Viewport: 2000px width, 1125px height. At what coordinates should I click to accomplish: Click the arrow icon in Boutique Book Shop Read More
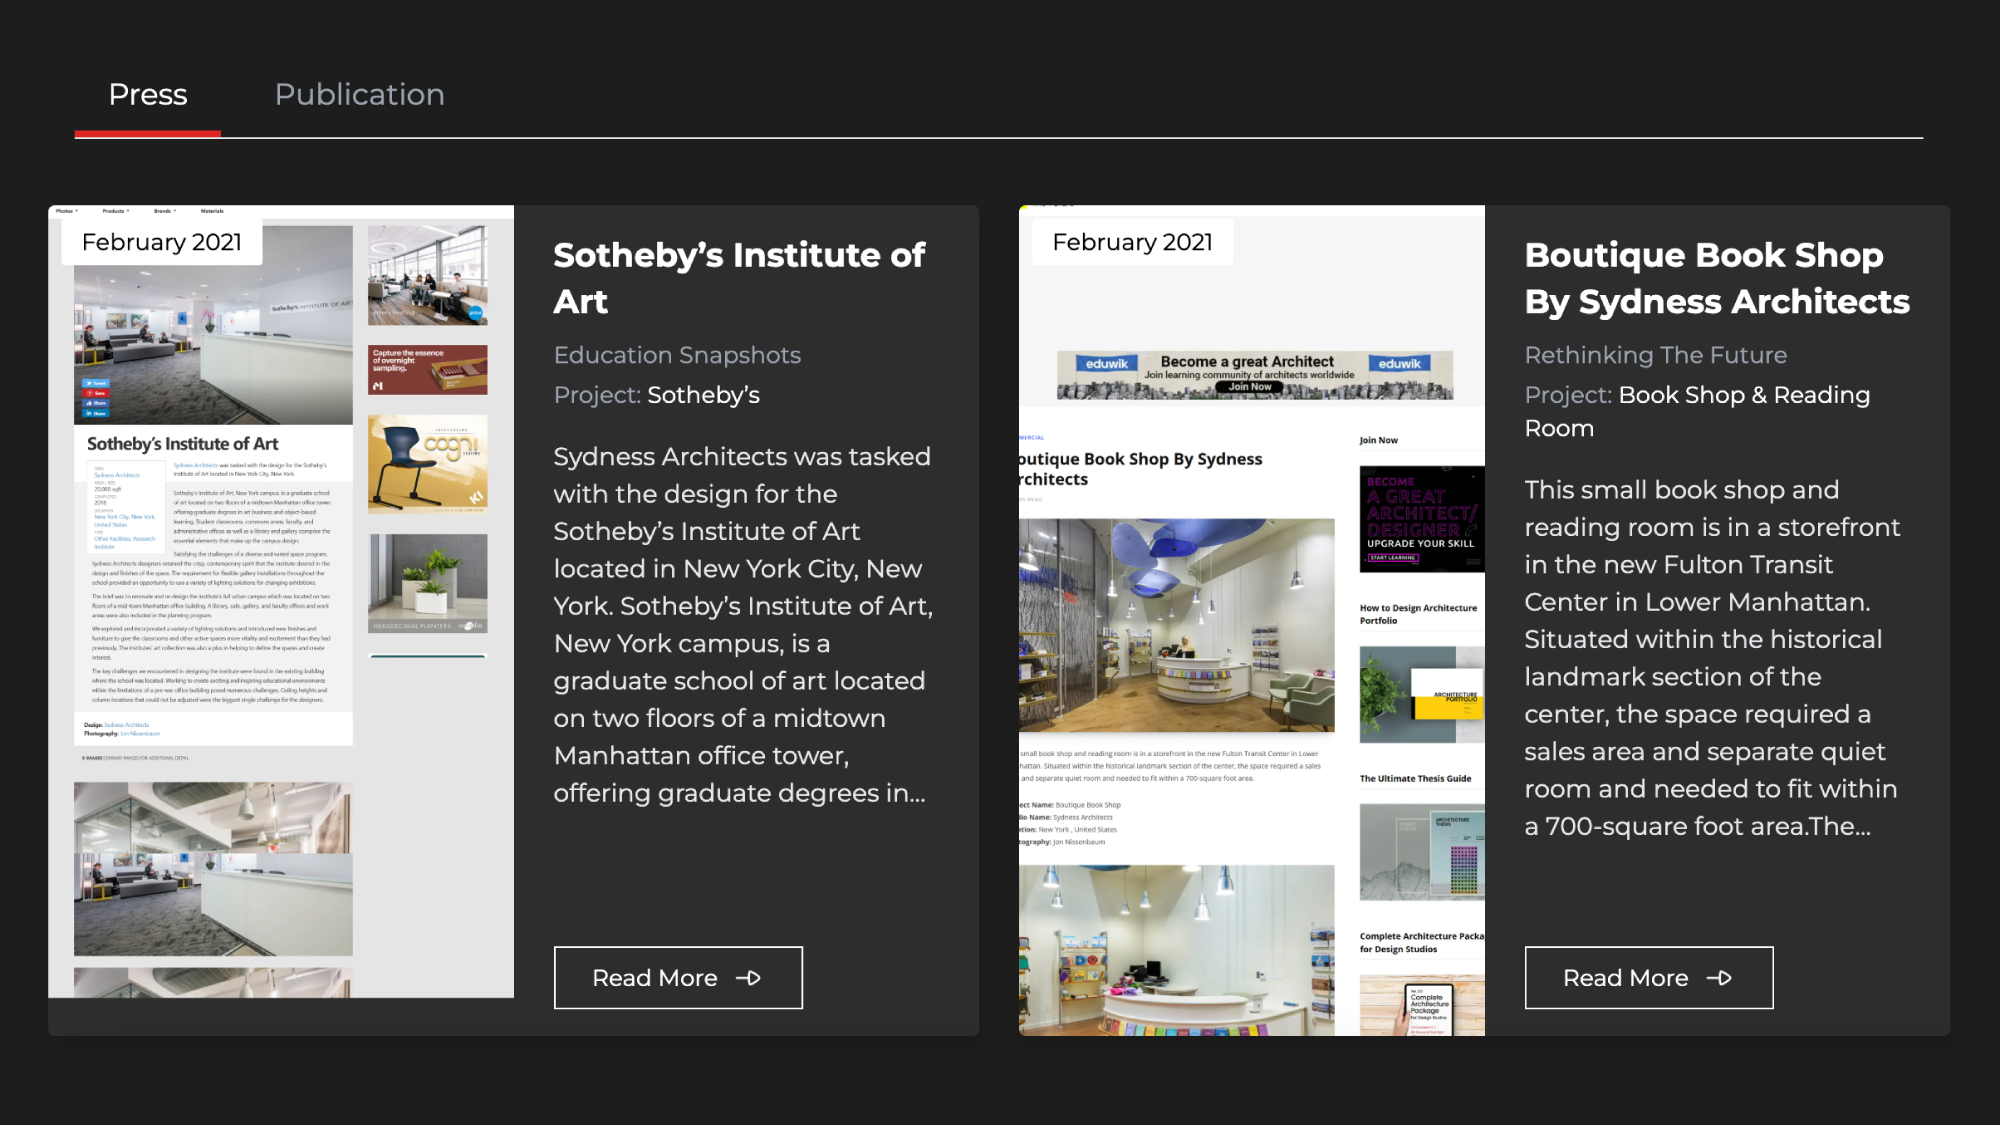pyautogui.click(x=1720, y=978)
